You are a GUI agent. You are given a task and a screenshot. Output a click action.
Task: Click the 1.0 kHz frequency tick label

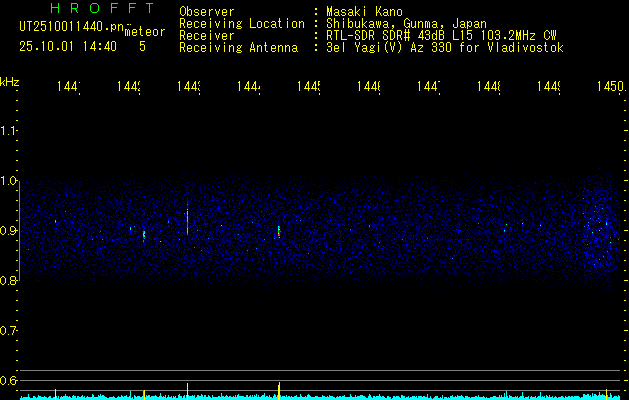click(x=9, y=181)
